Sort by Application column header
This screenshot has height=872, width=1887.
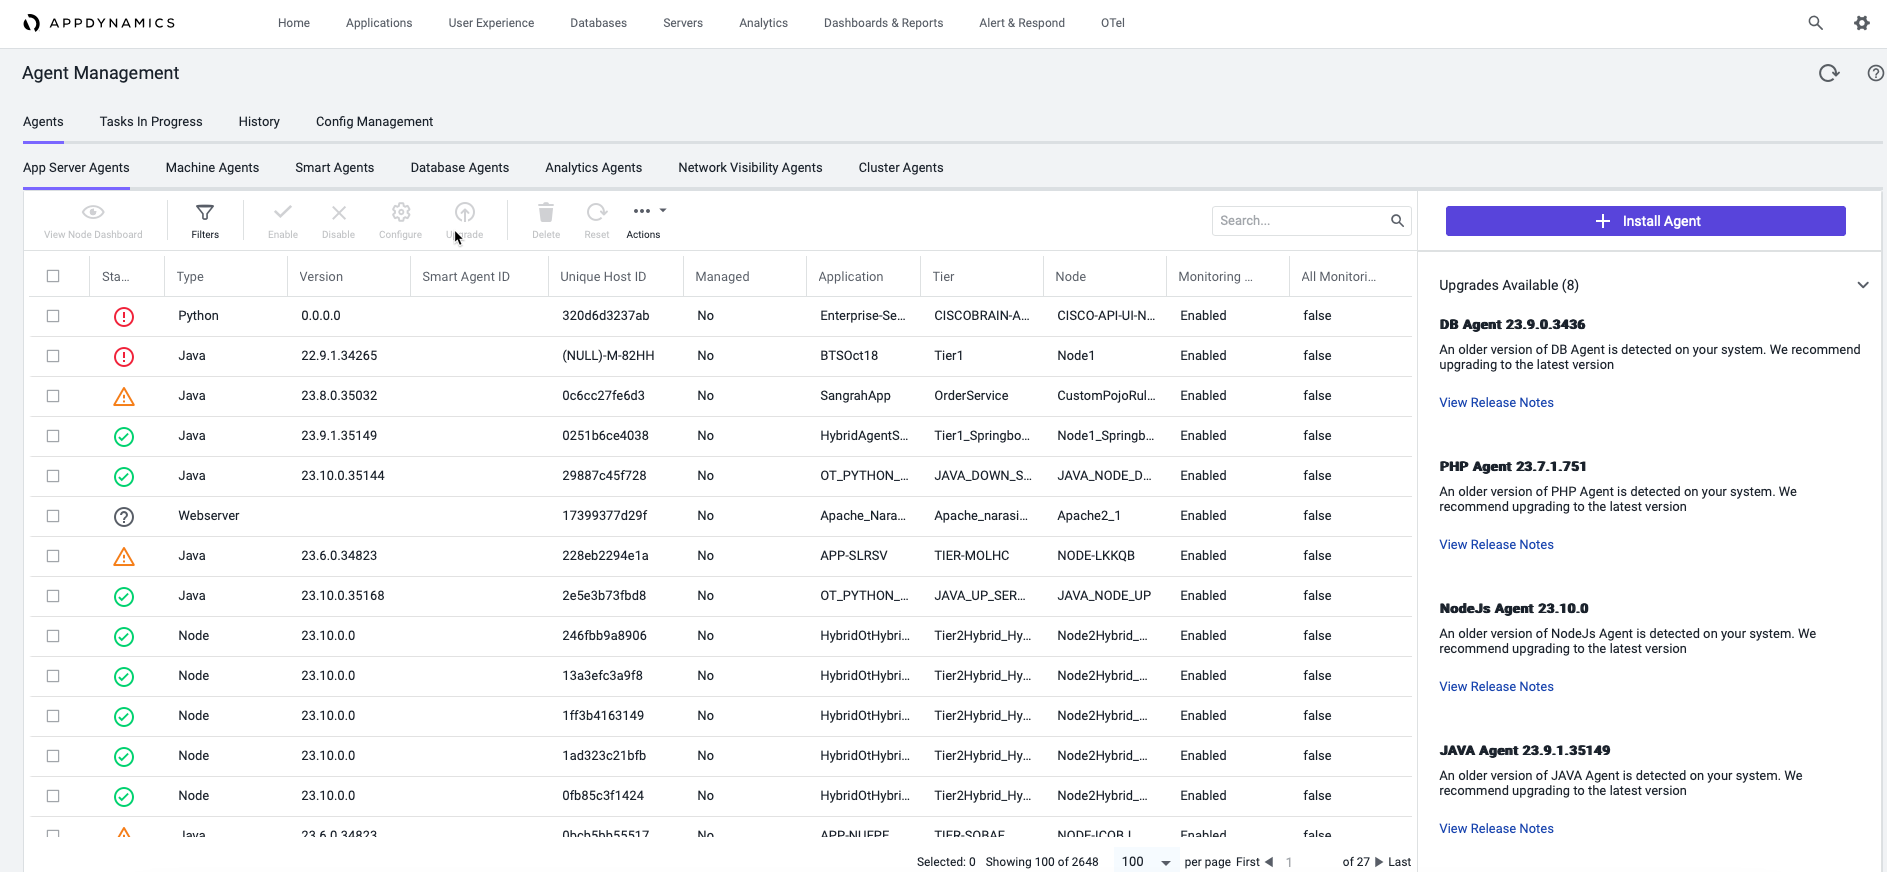[x=851, y=277]
